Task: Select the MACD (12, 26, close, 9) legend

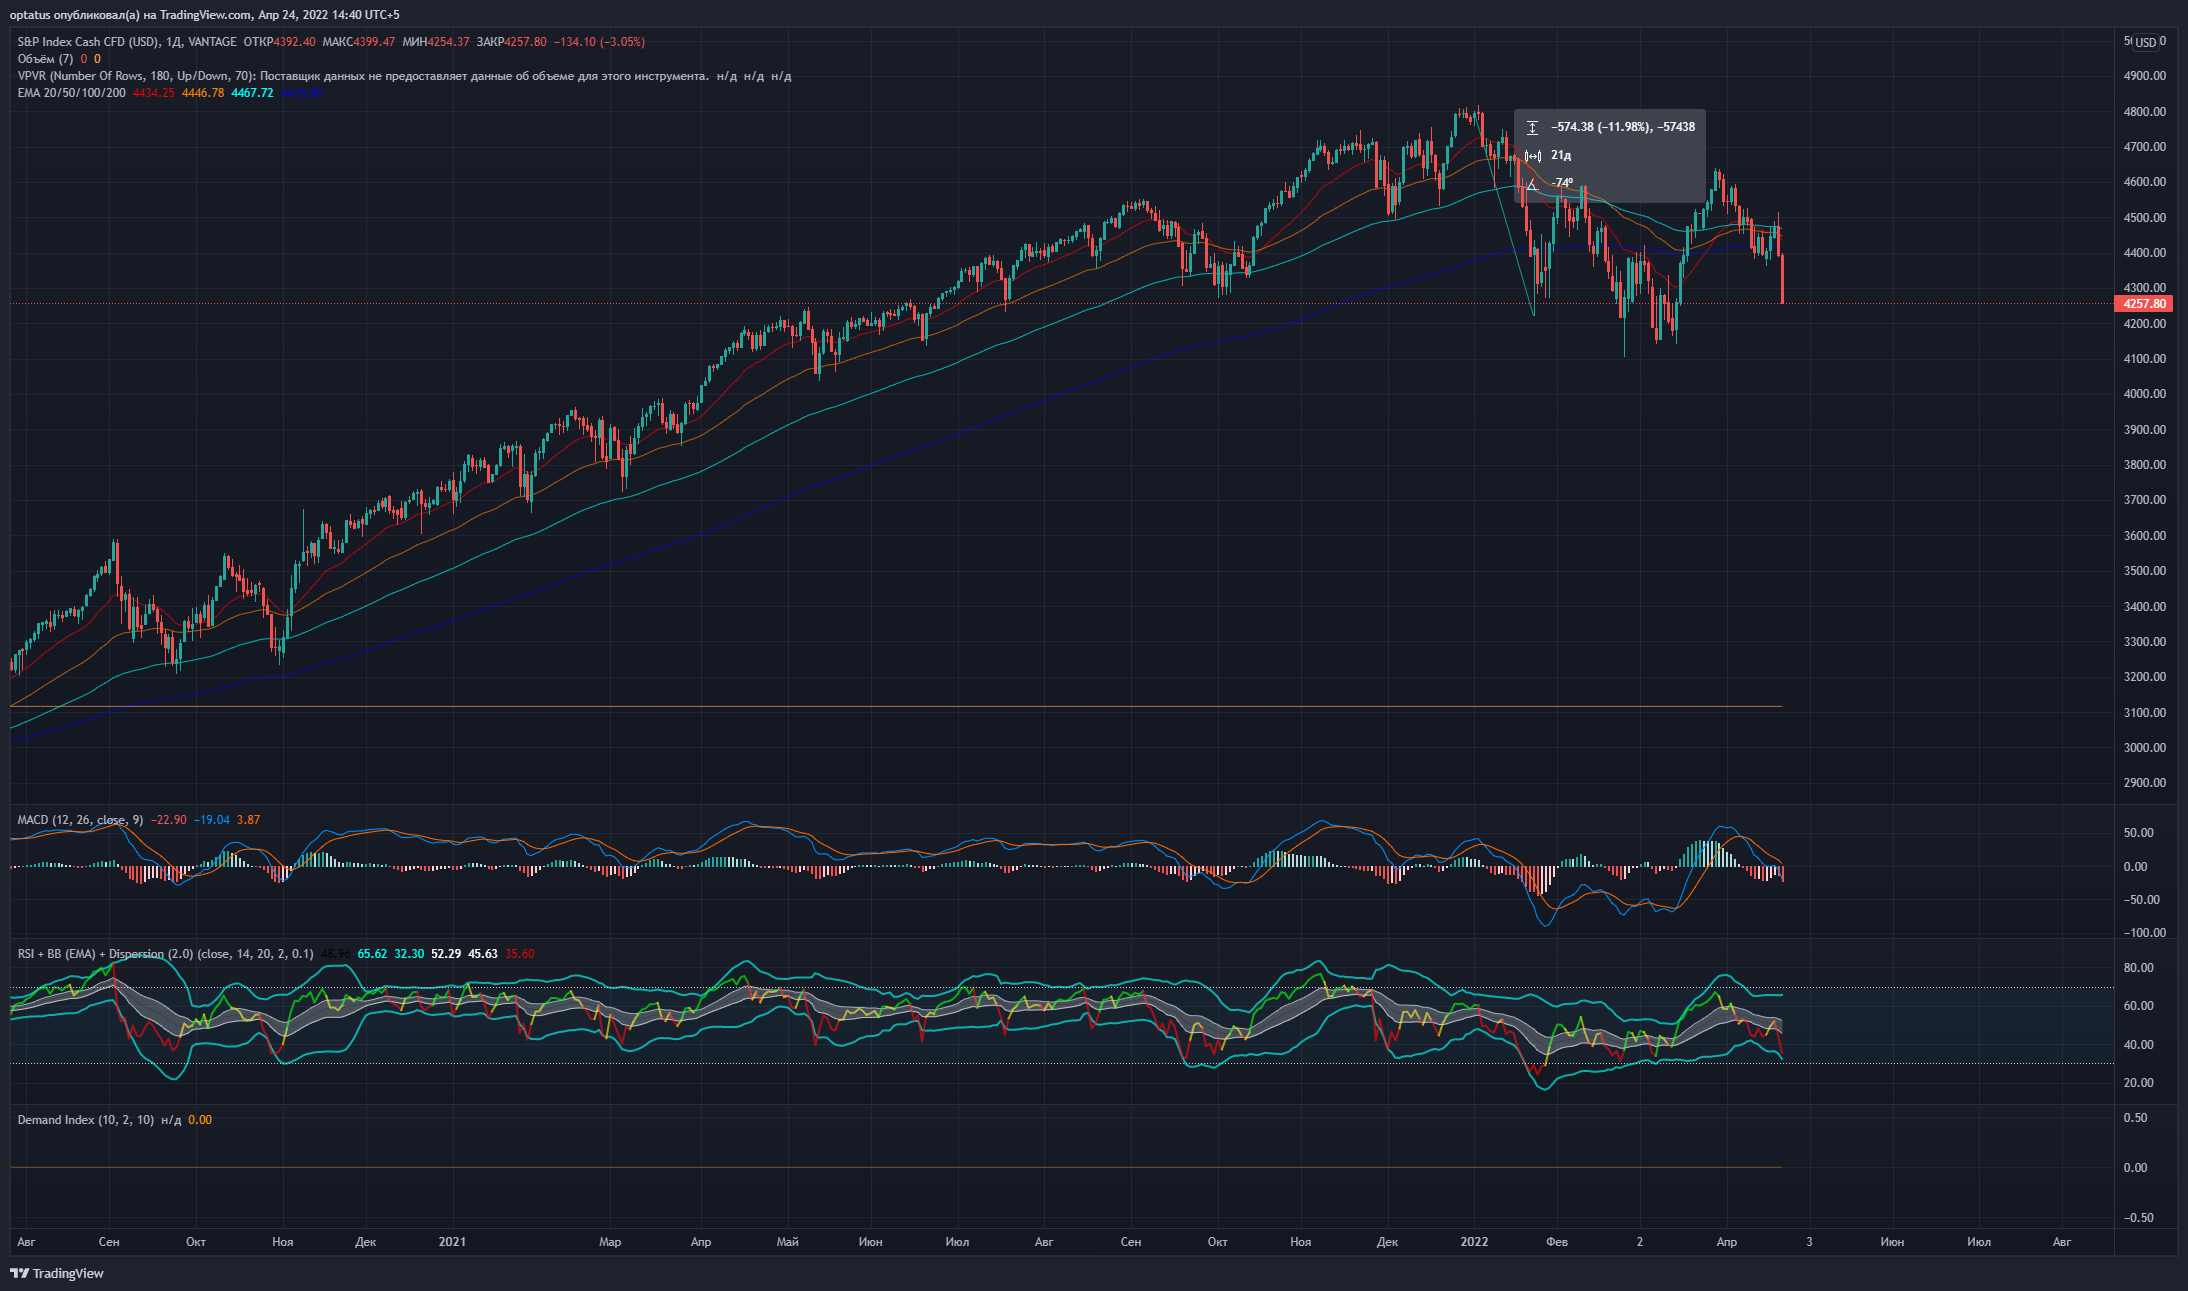Action: pos(80,820)
